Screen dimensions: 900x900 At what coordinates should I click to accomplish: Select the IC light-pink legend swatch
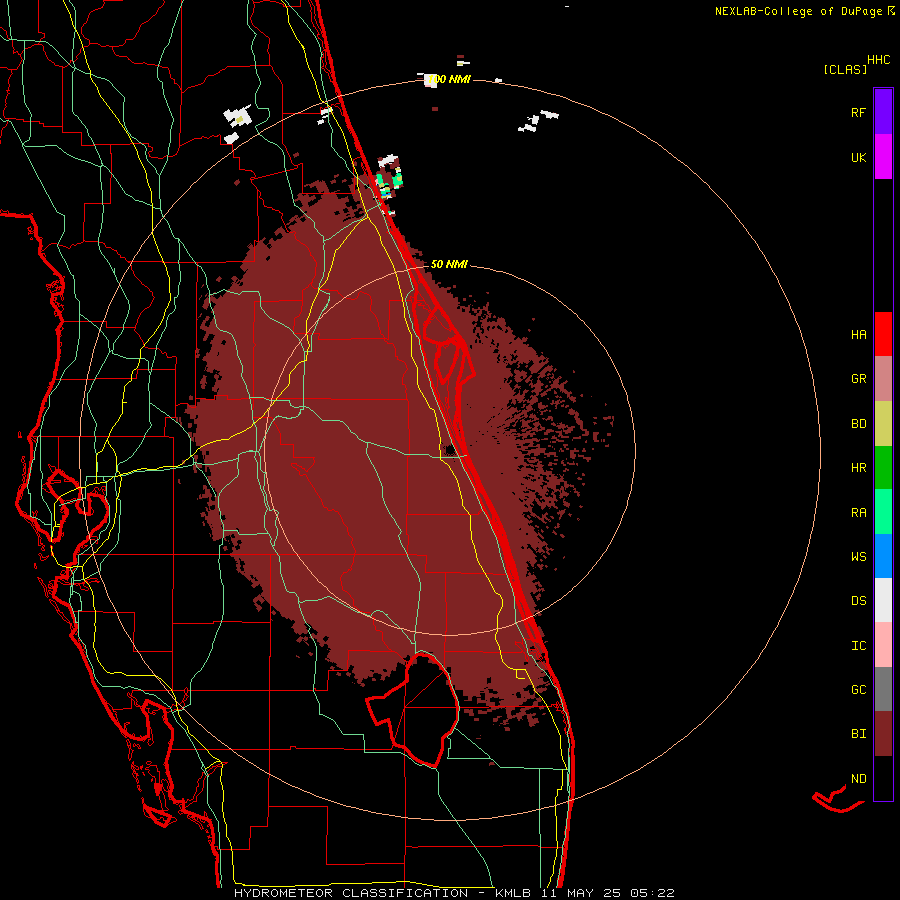click(x=883, y=645)
